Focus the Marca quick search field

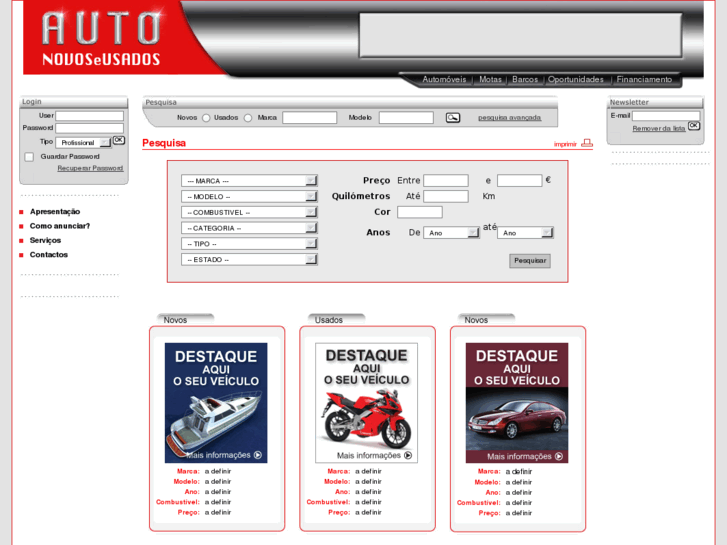pyautogui.click(x=310, y=118)
